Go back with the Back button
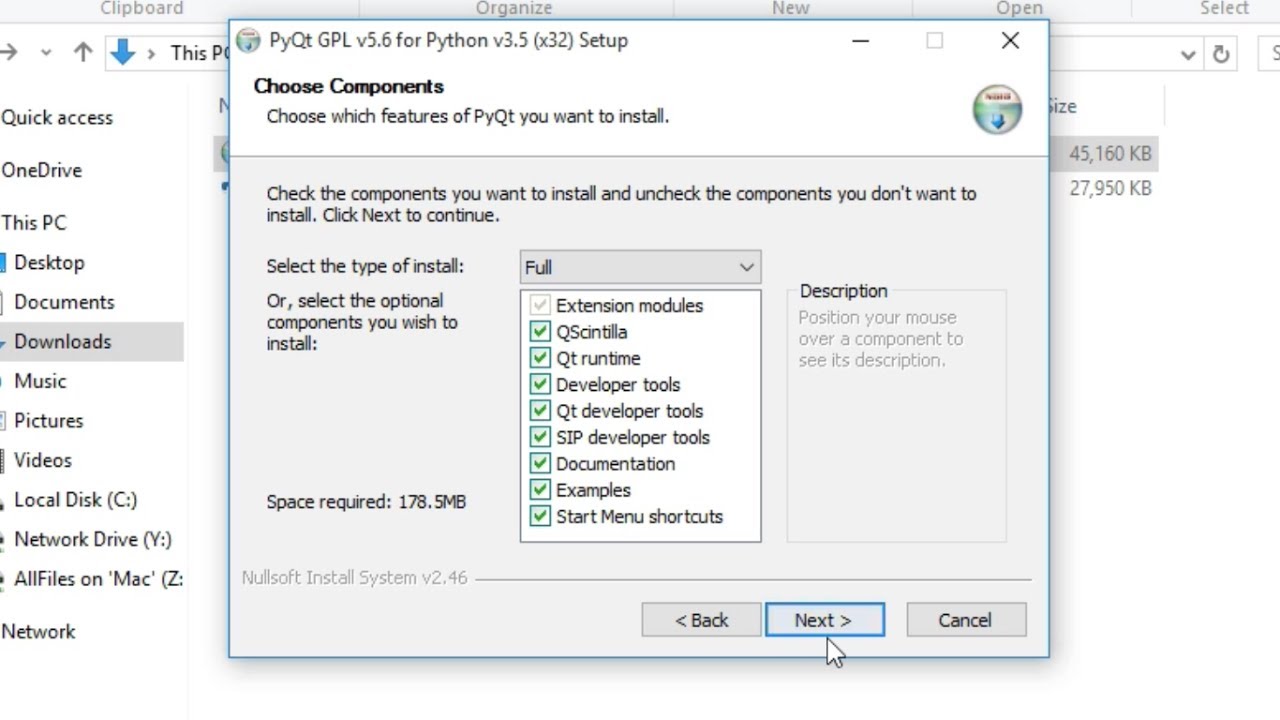This screenshot has width=1280, height=720. (701, 620)
